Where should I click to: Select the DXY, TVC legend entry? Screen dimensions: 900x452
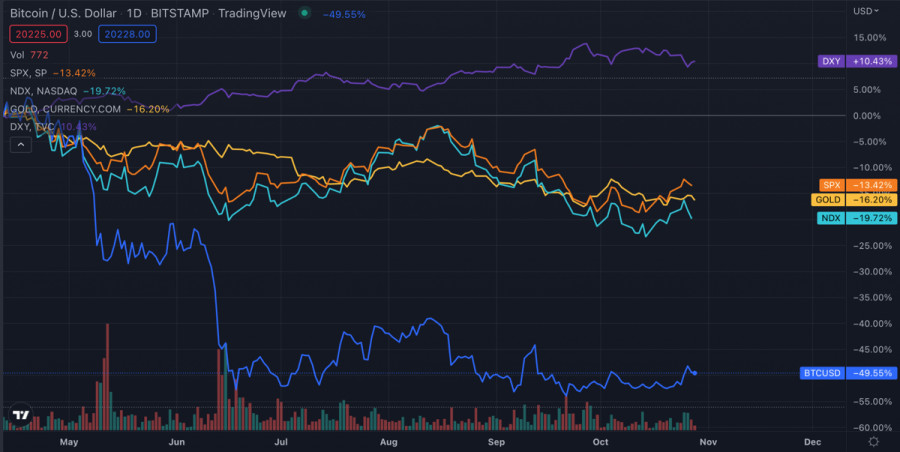click(x=53, y=126)
